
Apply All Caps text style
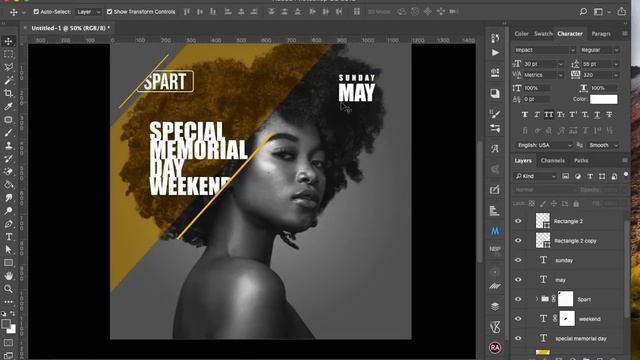coord(549,115)
